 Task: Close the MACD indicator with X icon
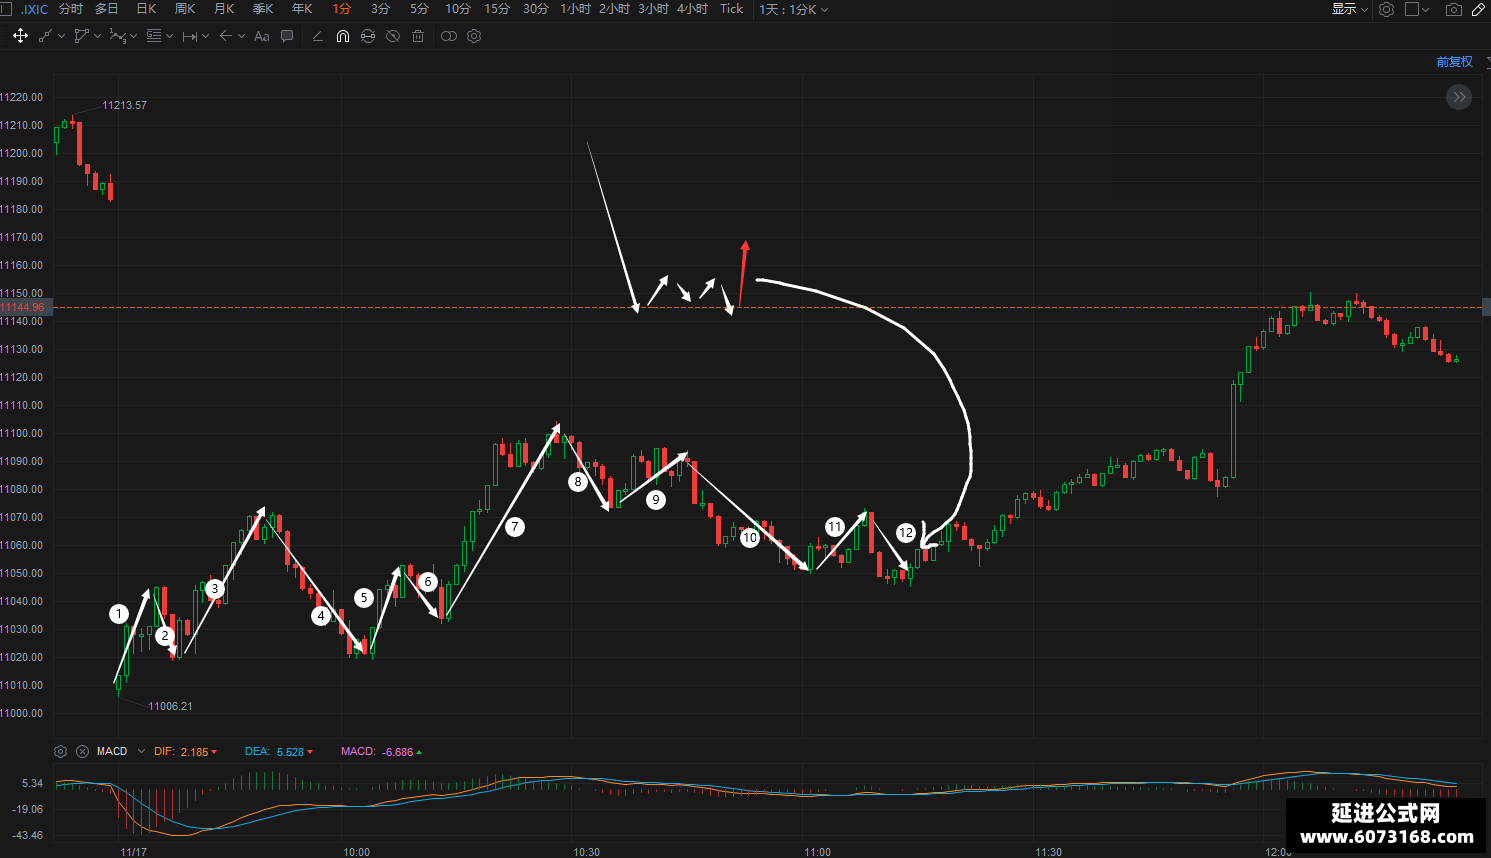tap(82, 751)
